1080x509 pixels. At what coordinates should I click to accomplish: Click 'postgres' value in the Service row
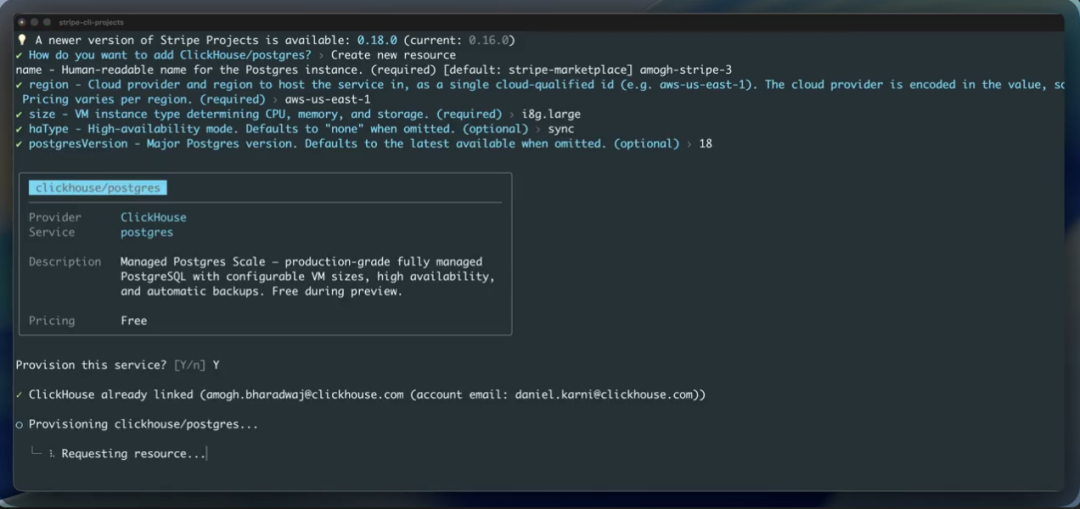[147, 232]
